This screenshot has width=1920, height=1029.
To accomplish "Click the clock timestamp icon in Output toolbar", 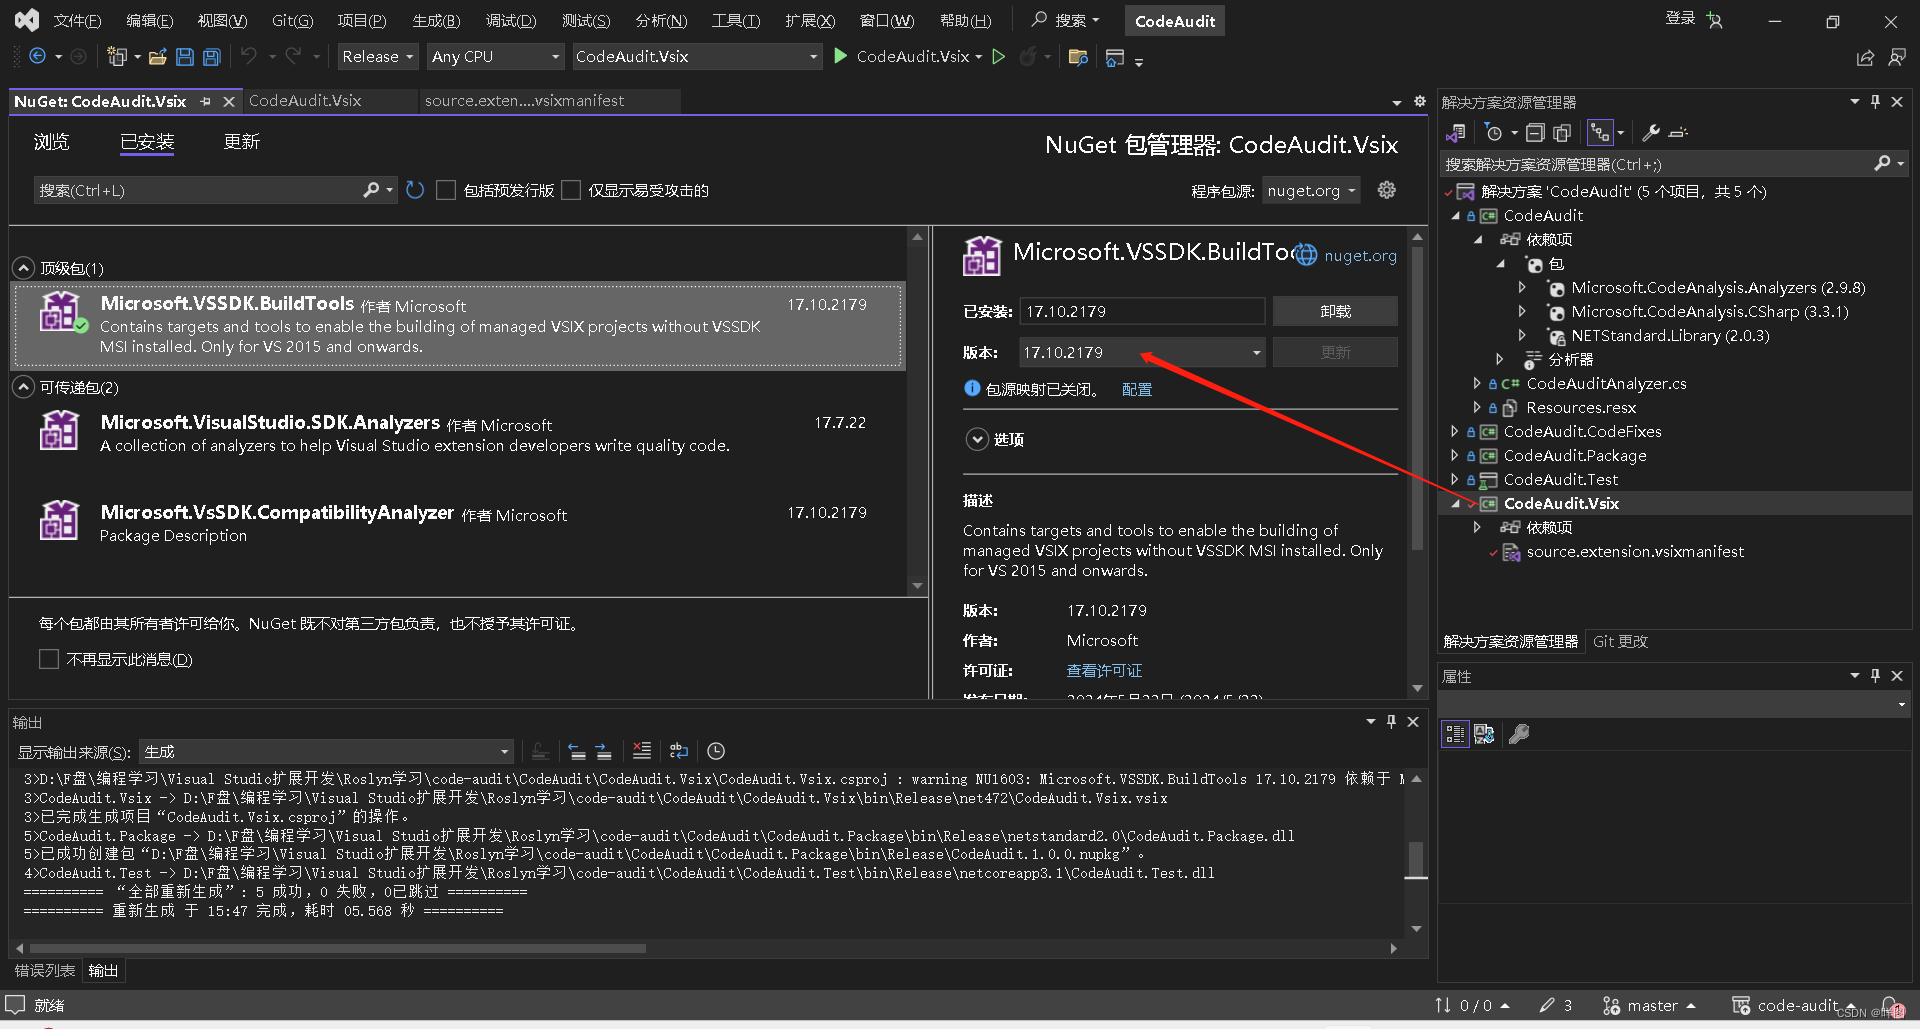I will (716, 751).
